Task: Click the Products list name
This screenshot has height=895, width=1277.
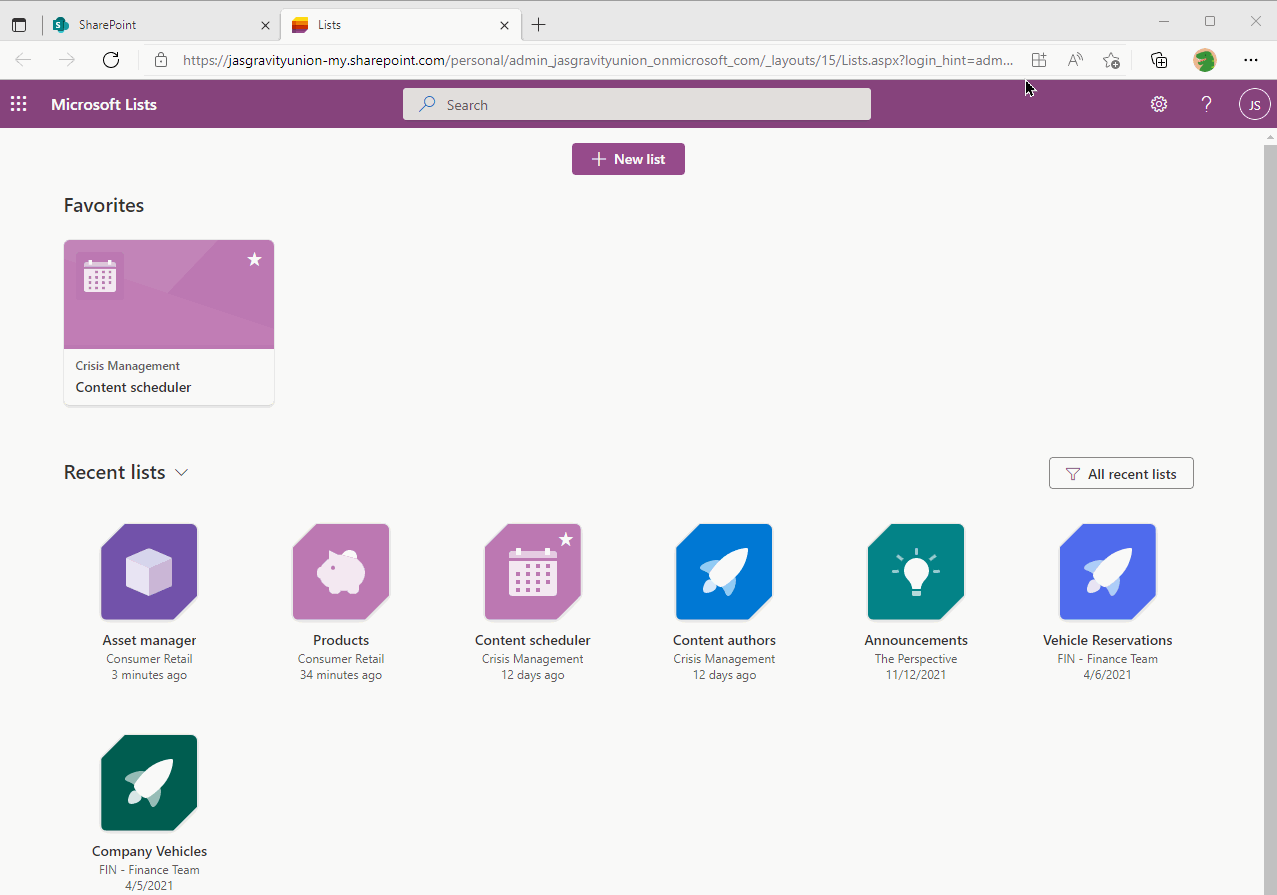Action: (341, 640)
